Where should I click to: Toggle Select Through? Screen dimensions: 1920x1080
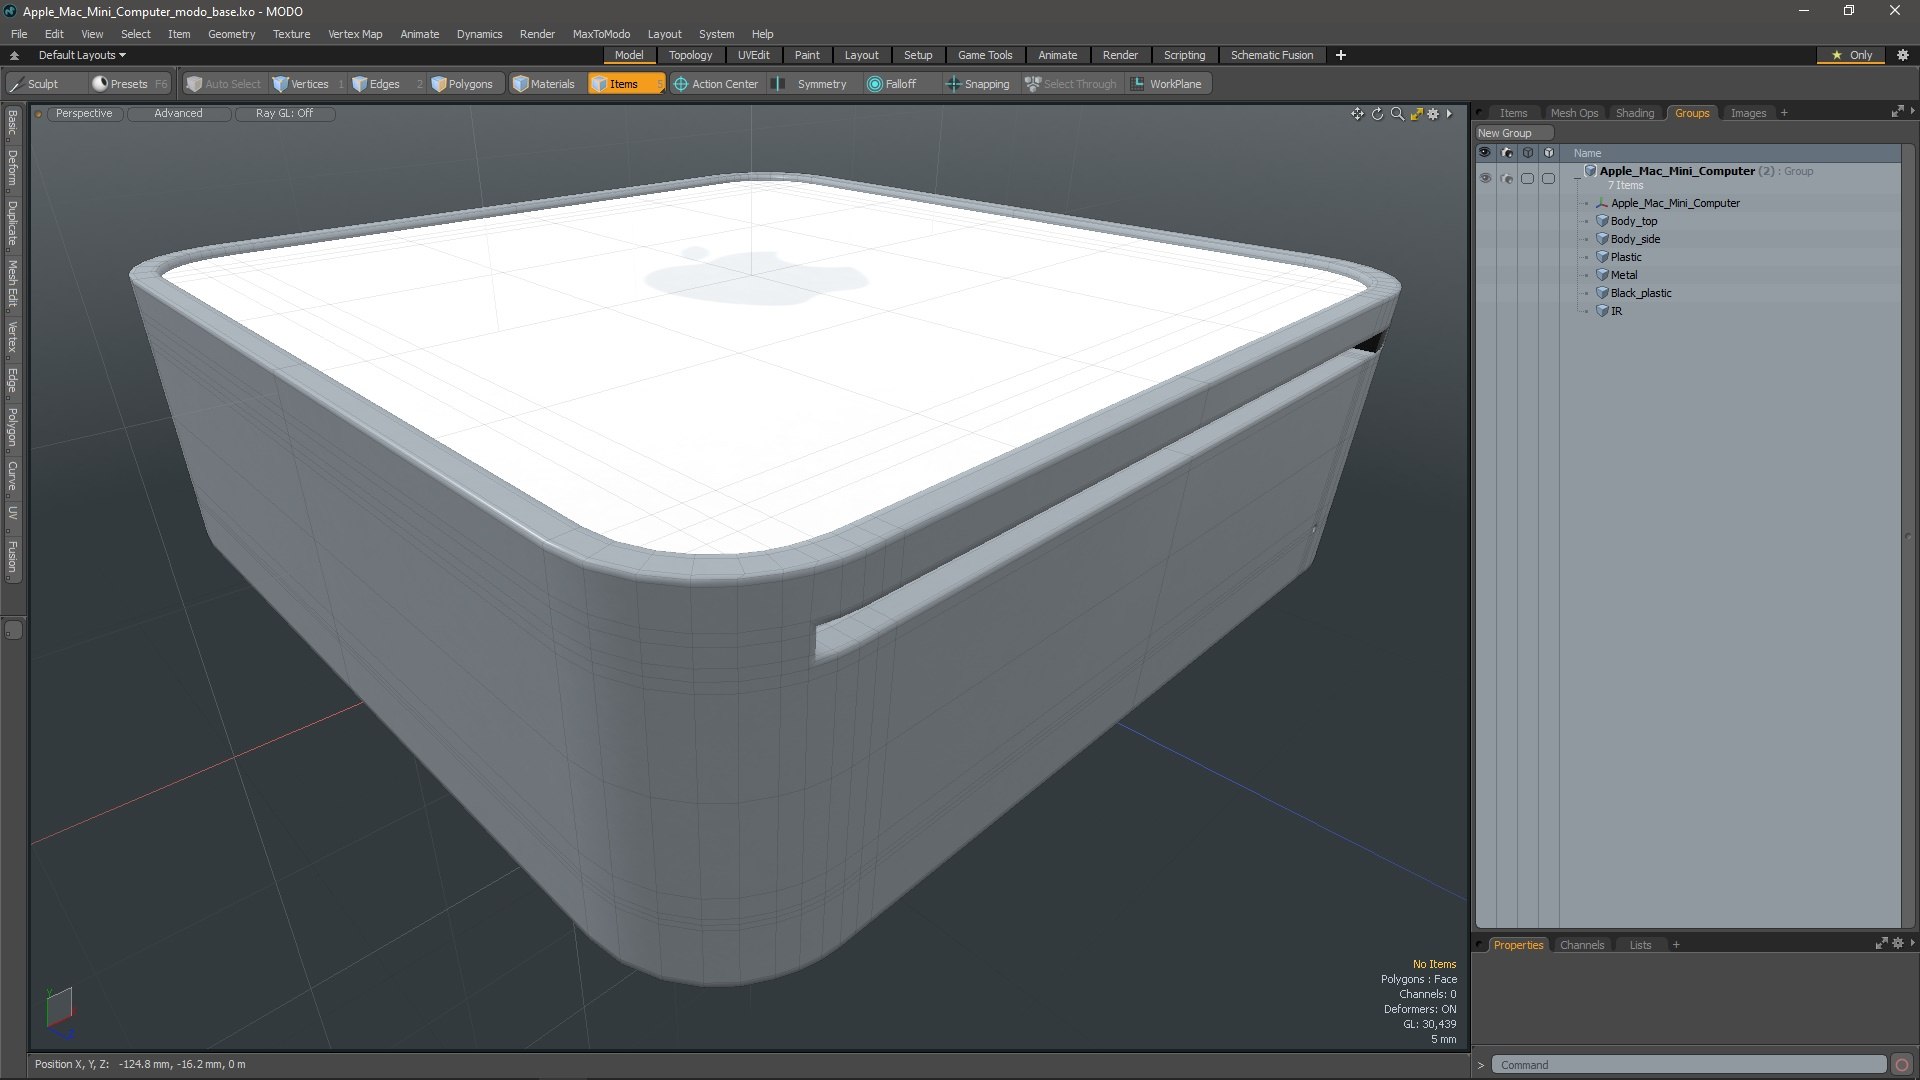[1071, 84]
